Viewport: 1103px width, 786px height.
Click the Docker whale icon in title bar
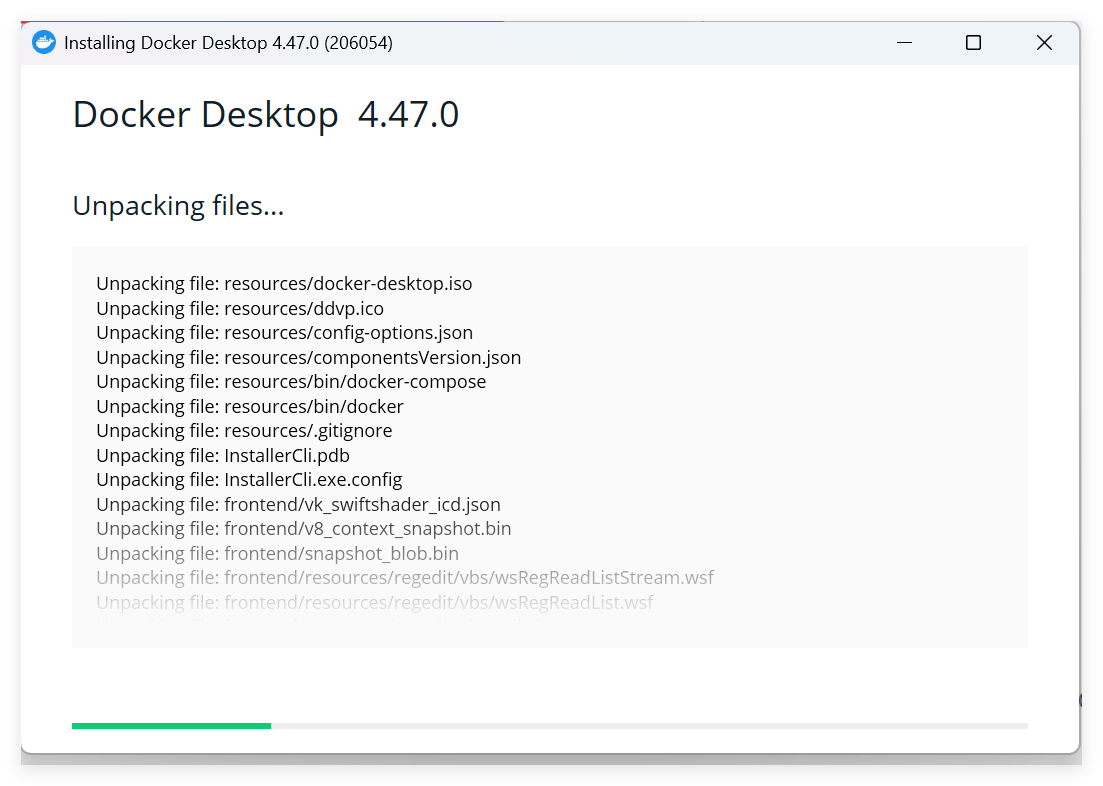(44, 43)
